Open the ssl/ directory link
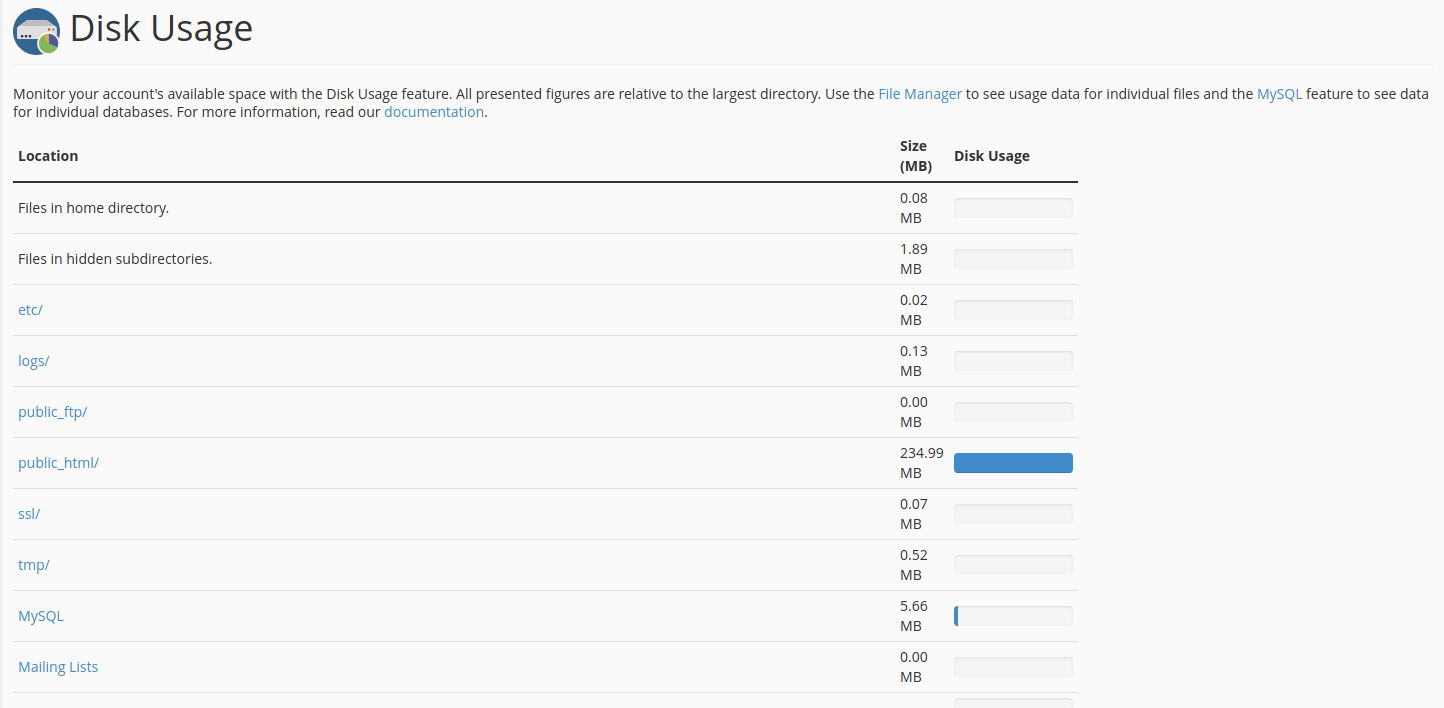1444x708 pixels. coord(28,513)
